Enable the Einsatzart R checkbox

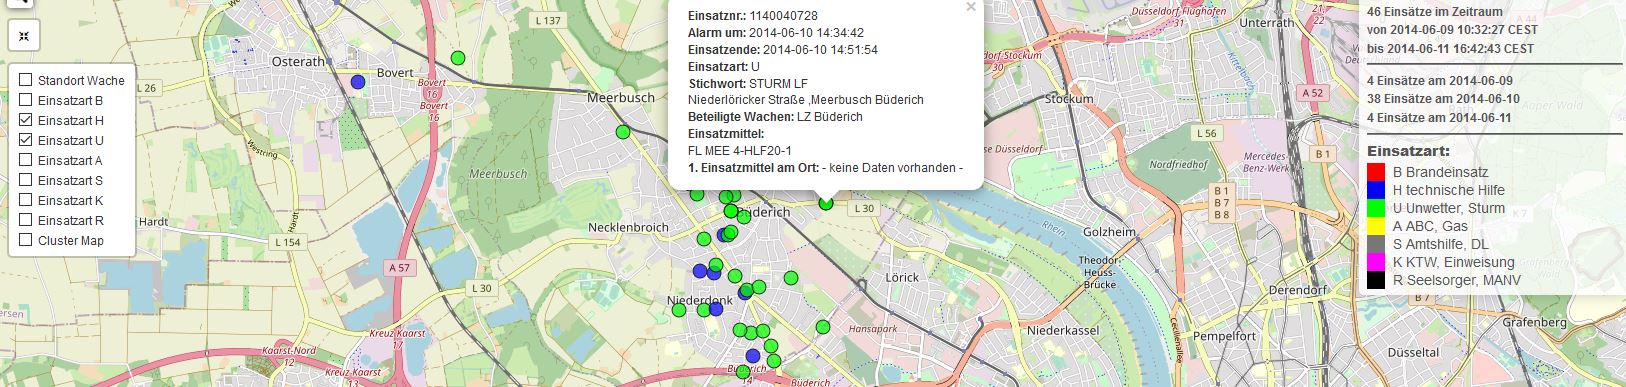[26, 220]
